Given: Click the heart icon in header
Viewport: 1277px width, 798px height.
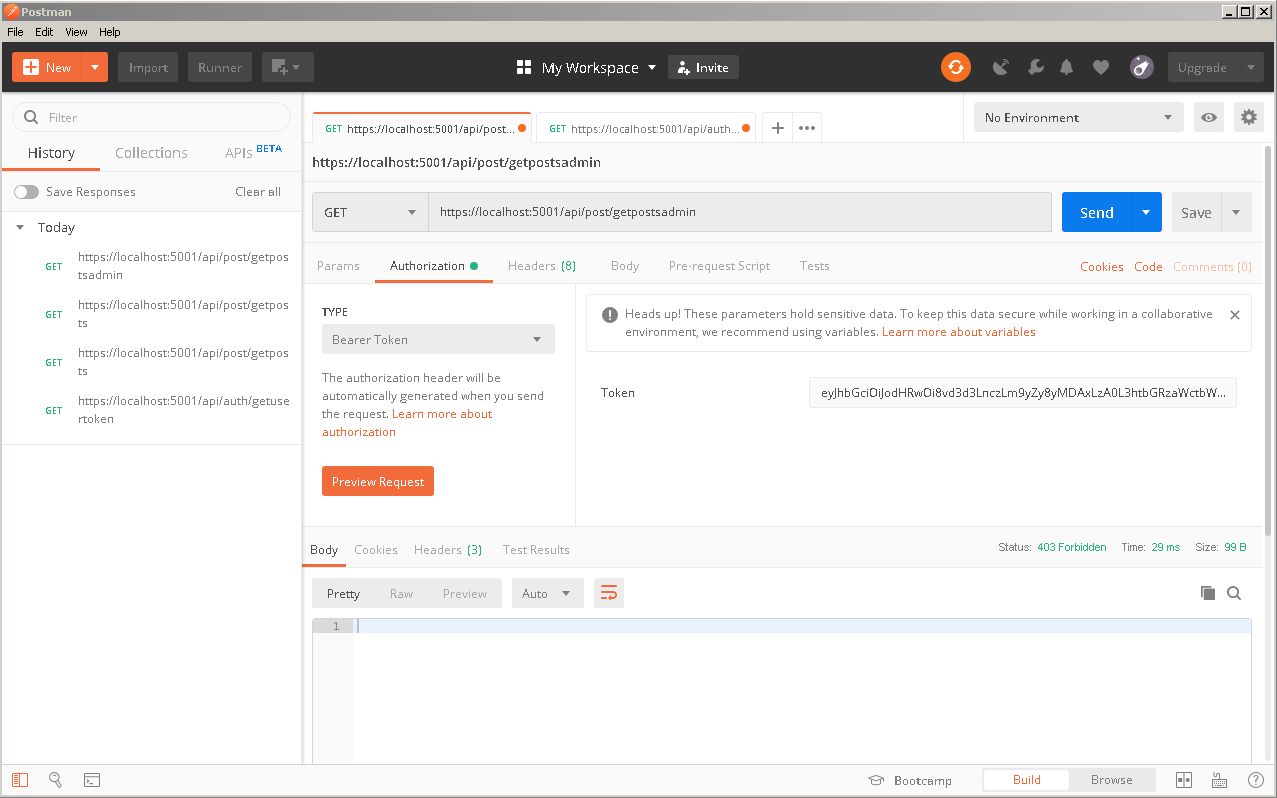Looking at the screenshot, I should (1100, 67).
